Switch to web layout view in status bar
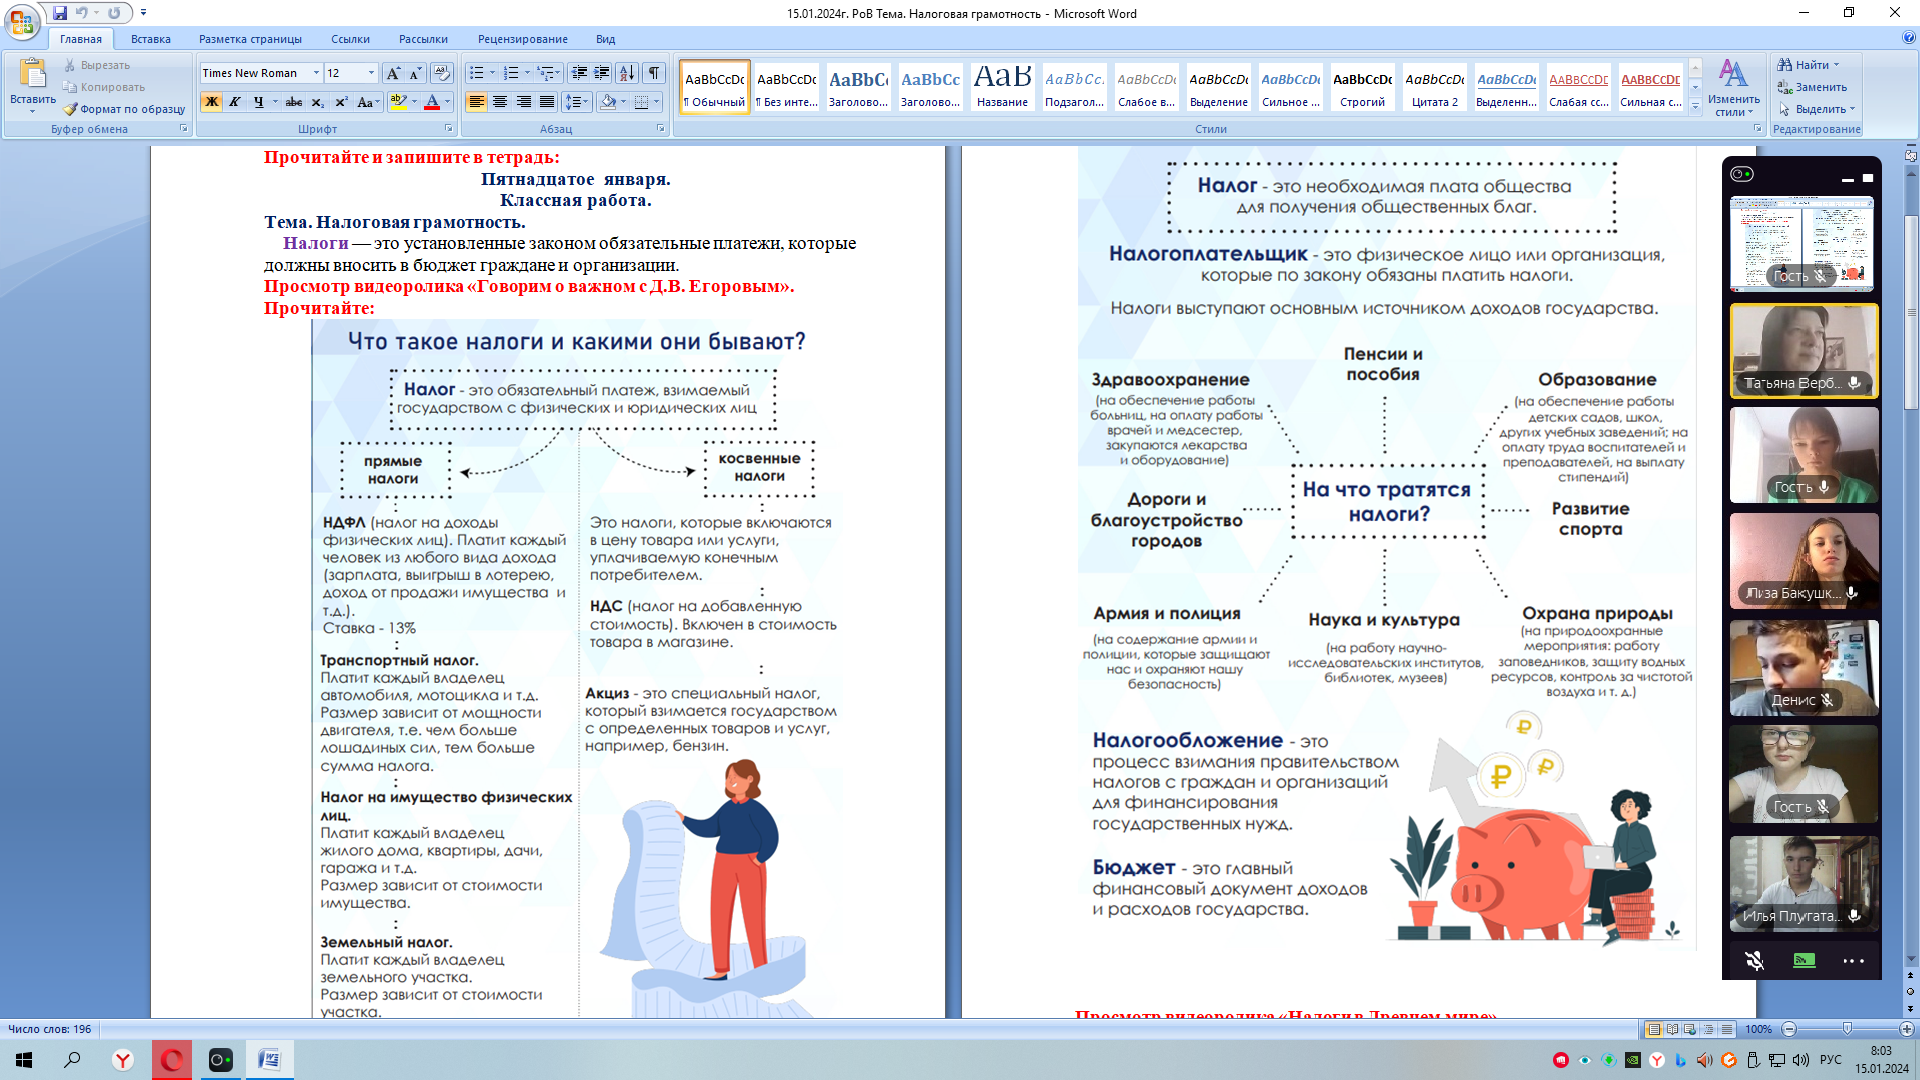Screen dimensions: 1920x1080 point(1690,1029)
